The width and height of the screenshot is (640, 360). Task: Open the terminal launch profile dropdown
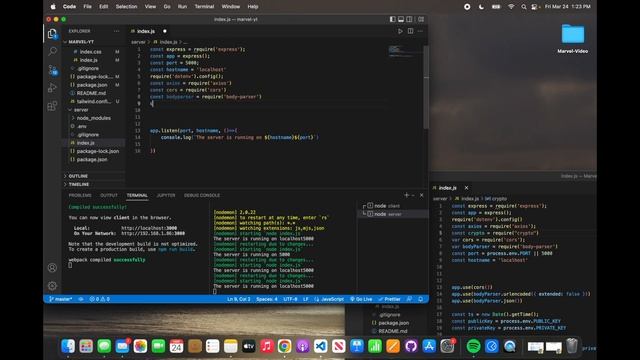tap(413, 195)
